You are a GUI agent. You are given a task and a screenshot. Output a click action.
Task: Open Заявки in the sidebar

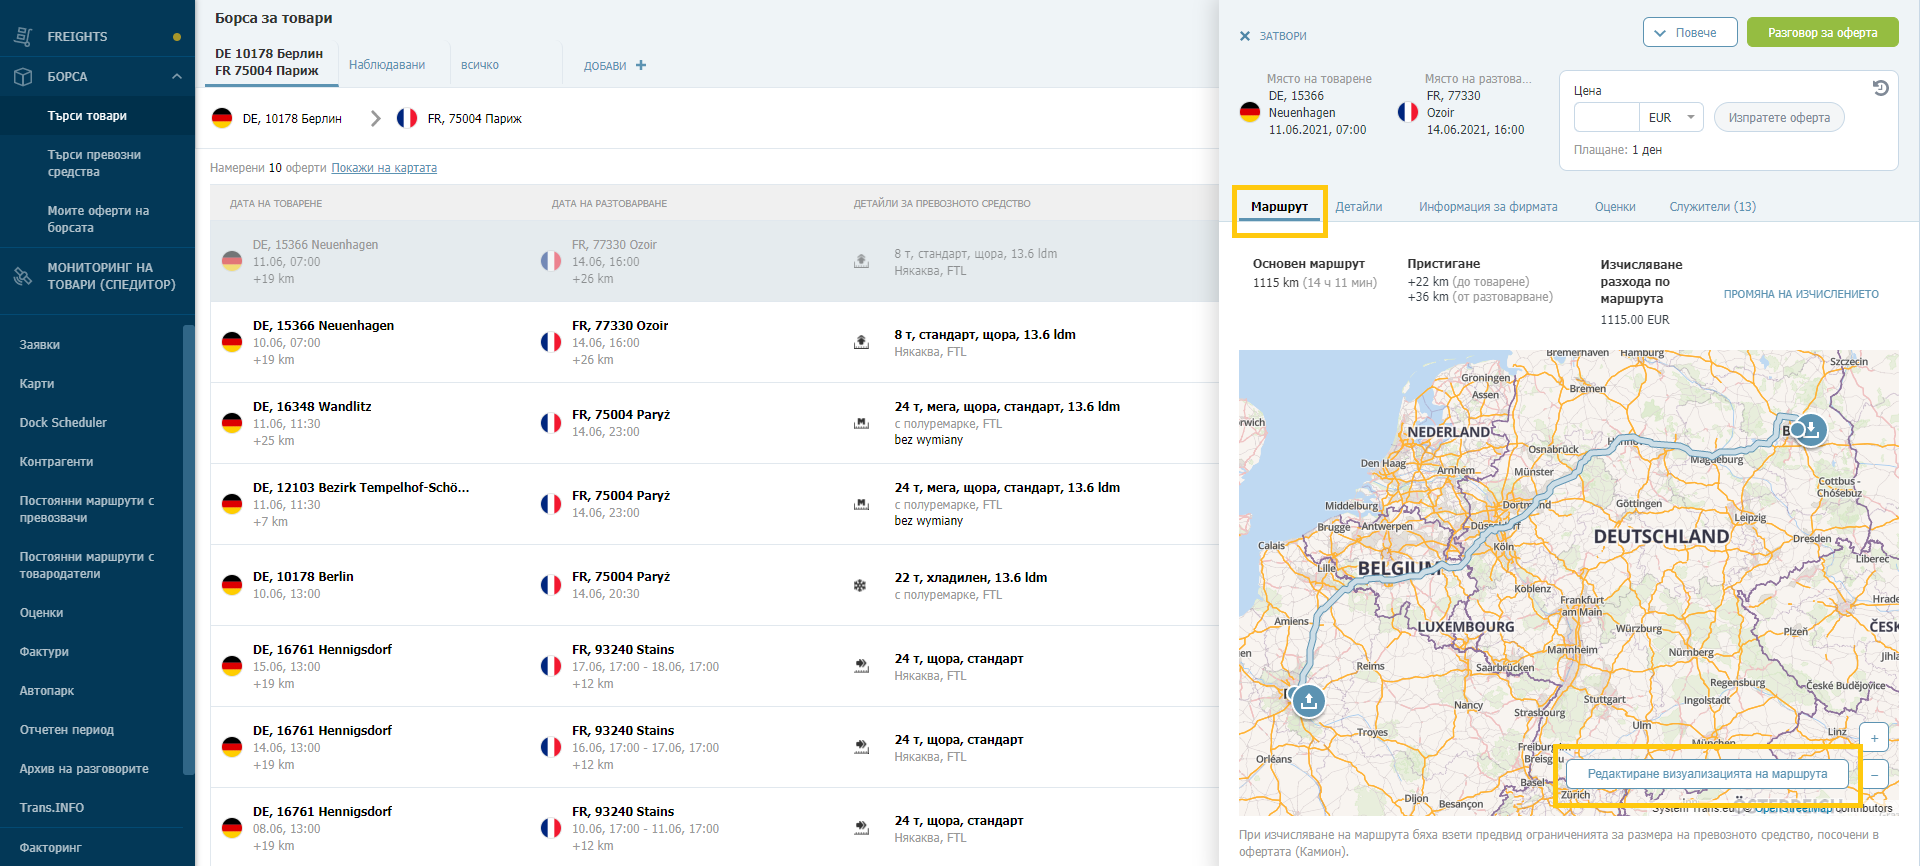[40, 345]
